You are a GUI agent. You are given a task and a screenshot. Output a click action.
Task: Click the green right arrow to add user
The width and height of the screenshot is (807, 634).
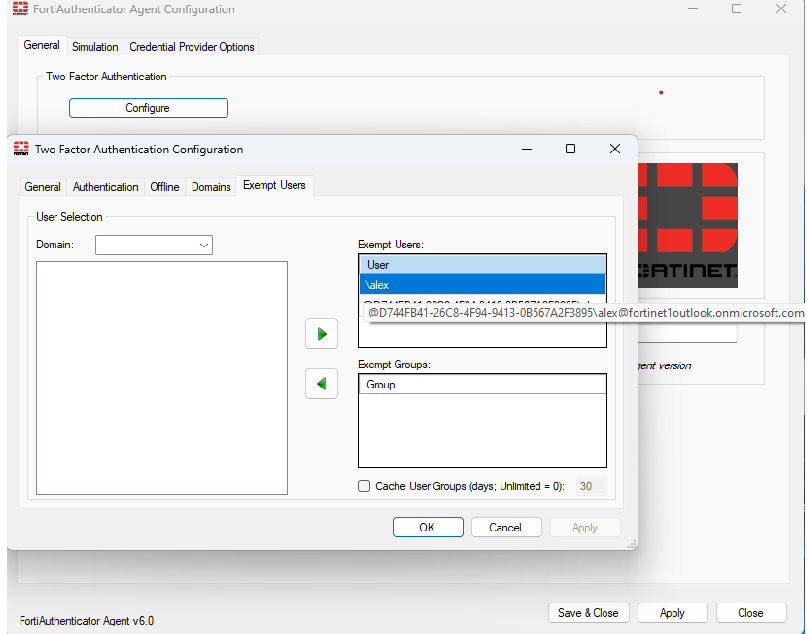321,333
